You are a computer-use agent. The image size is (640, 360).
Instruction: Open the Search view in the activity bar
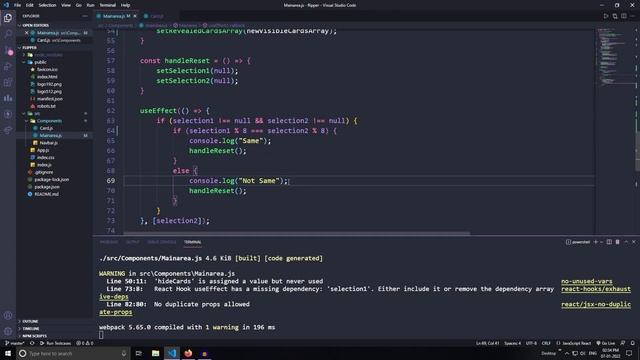8,34
